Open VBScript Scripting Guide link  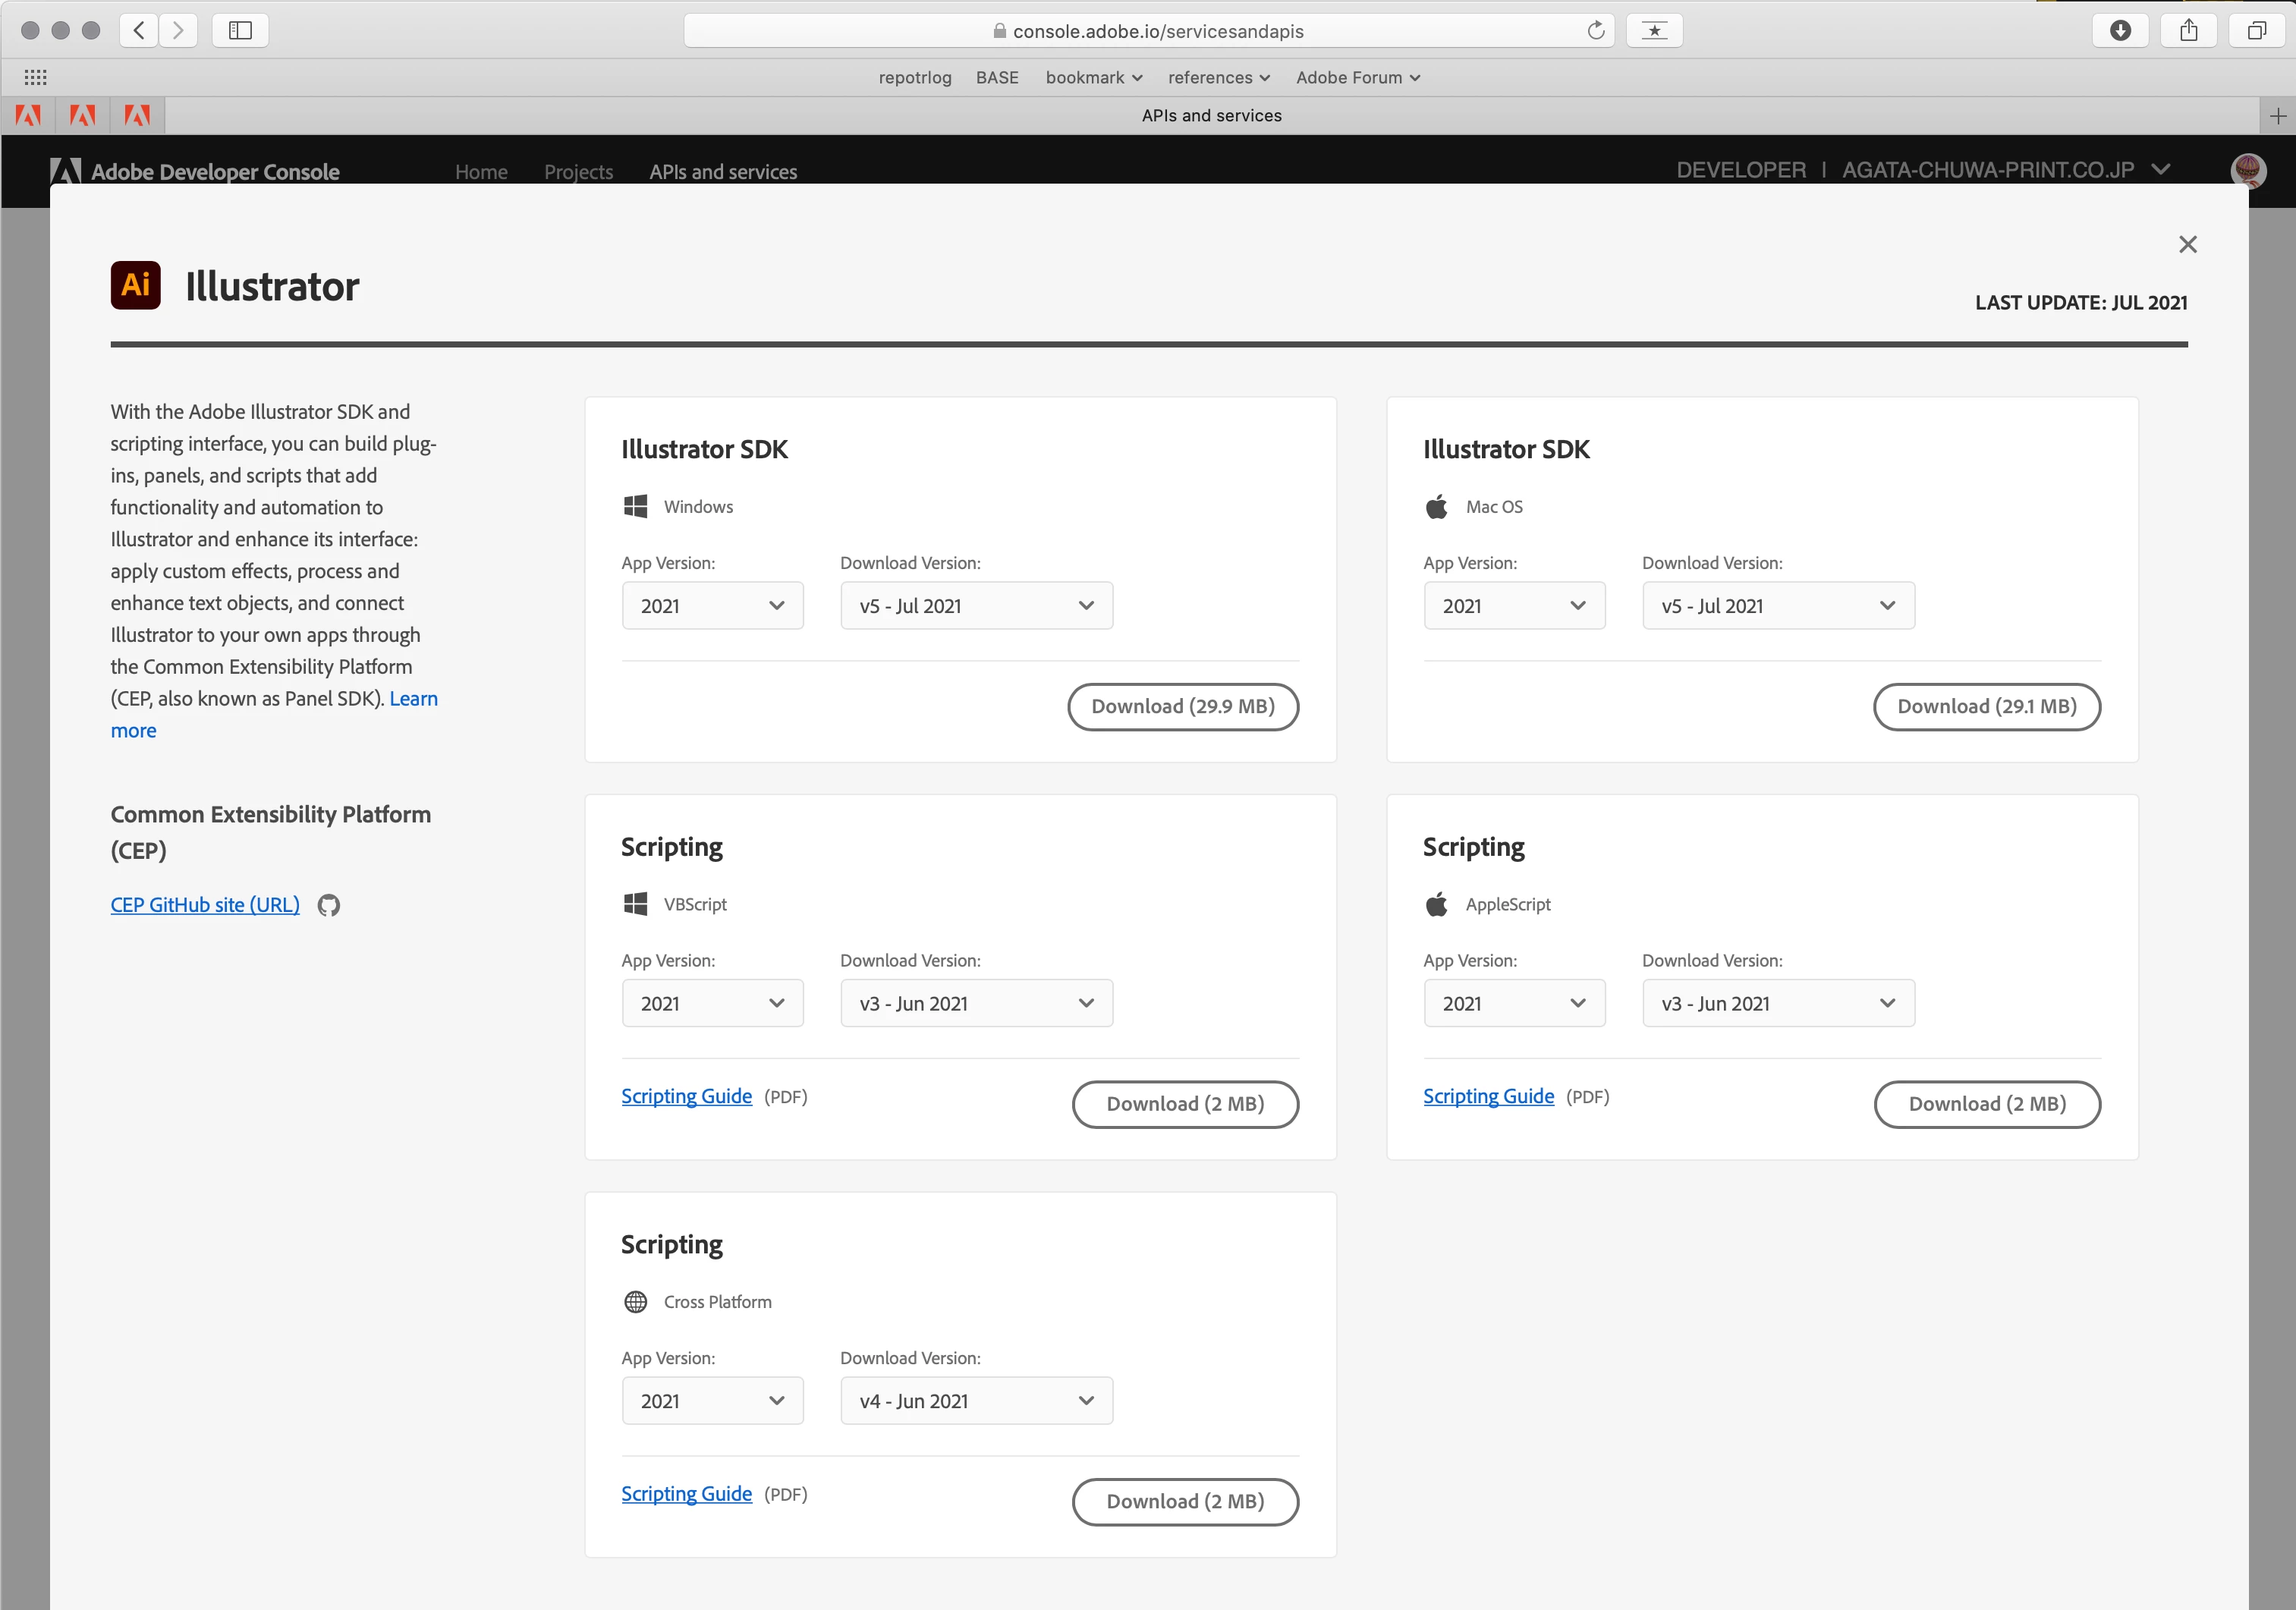pyautogui.click(x=686, y=1096)
